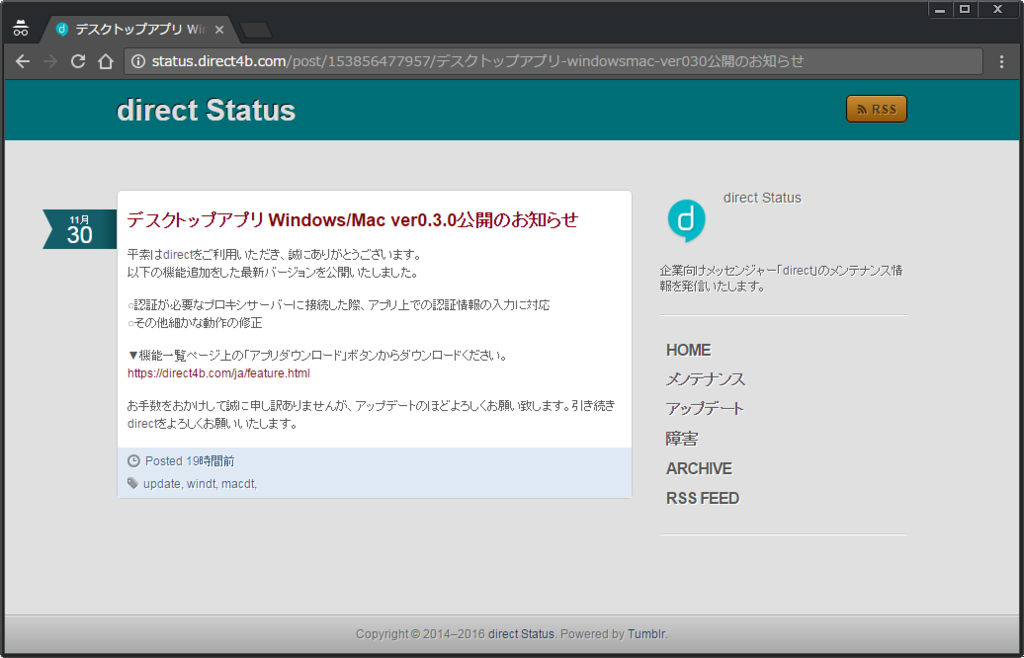Click the incognito icon
This screenshot has height=658, width=1024.
[x=21, y=29]
